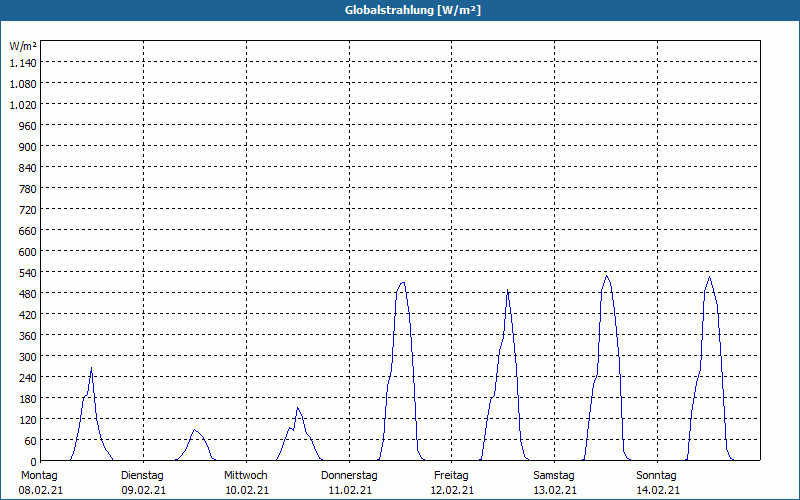
Task: Click Saturday's radiation curve peak
Action: click(607, 276)
